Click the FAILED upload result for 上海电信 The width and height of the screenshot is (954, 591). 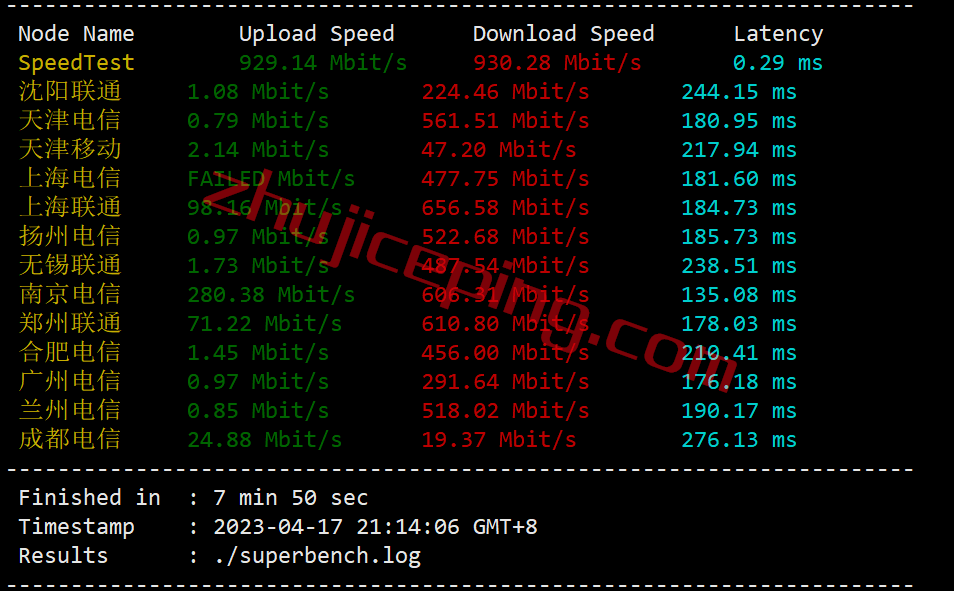pyautogui.click(x=271, y=179)
